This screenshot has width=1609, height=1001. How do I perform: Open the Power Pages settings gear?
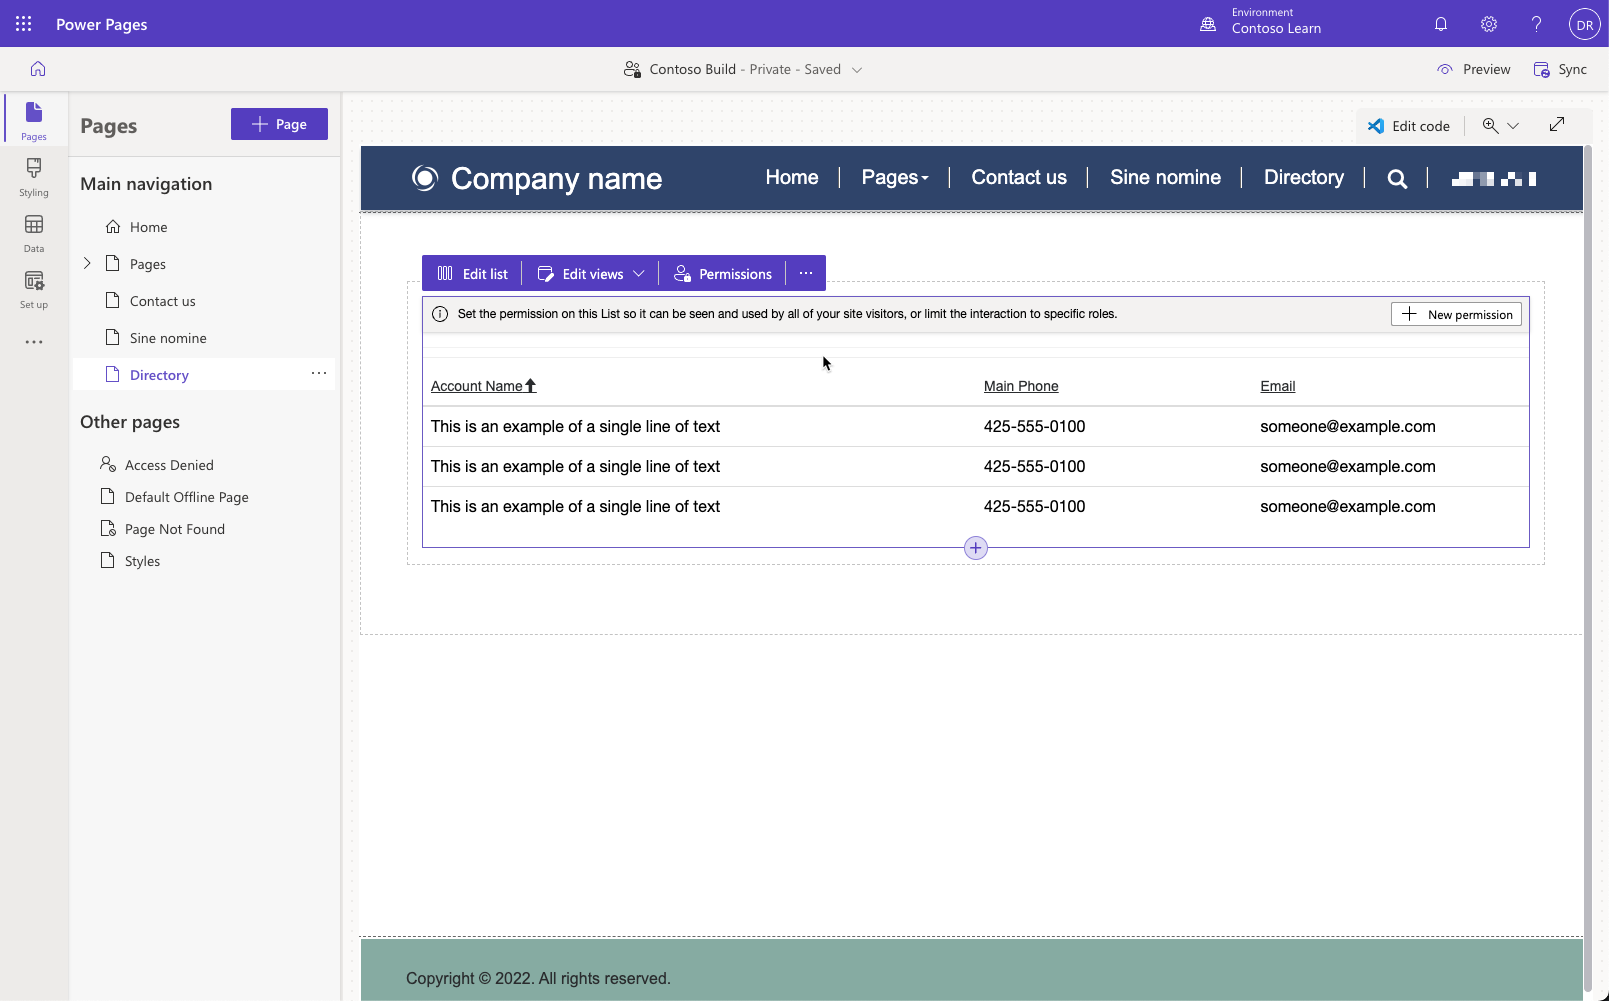(1488, 23)
